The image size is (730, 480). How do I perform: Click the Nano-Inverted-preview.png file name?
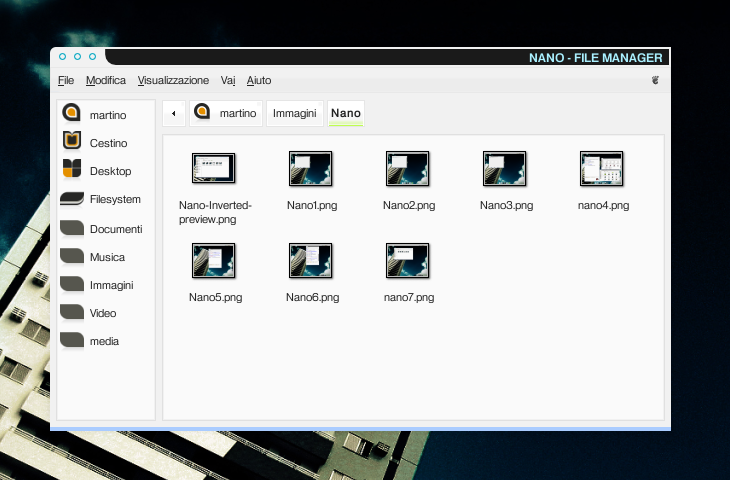click(x=215, y=212)
